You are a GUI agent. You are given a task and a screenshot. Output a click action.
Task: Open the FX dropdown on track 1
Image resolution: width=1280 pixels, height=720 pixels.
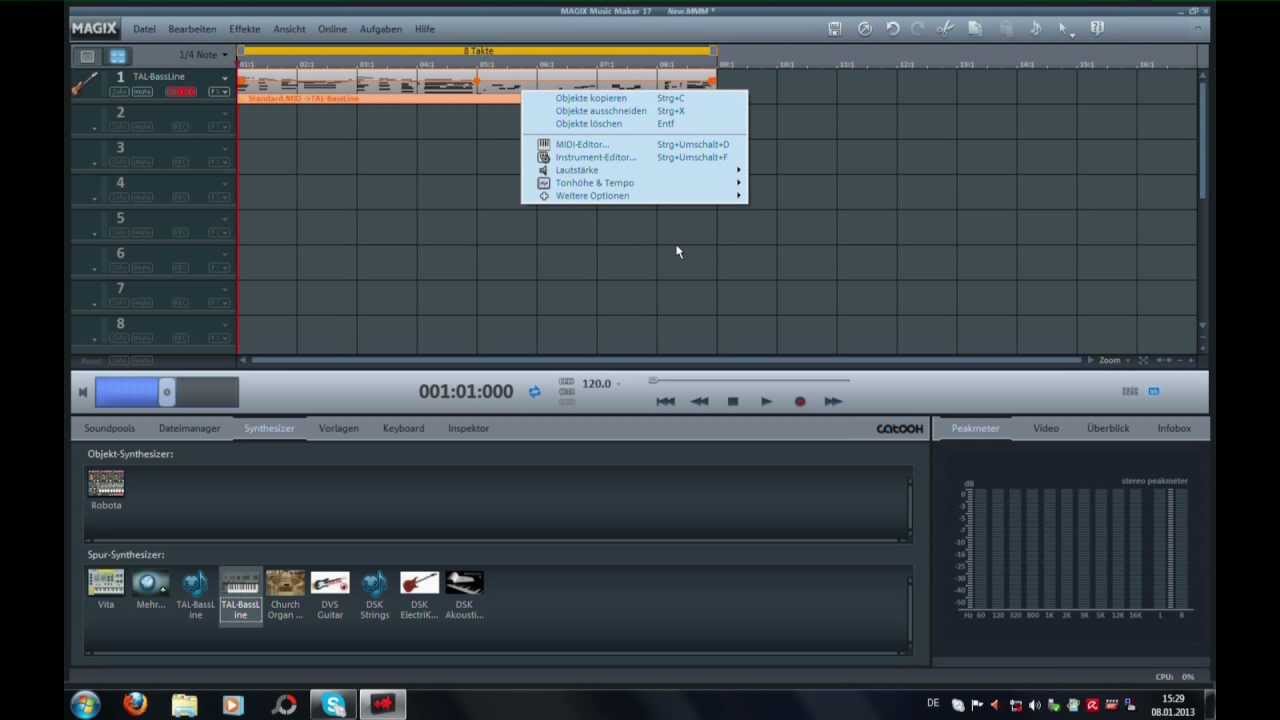(x=218, y=92)
